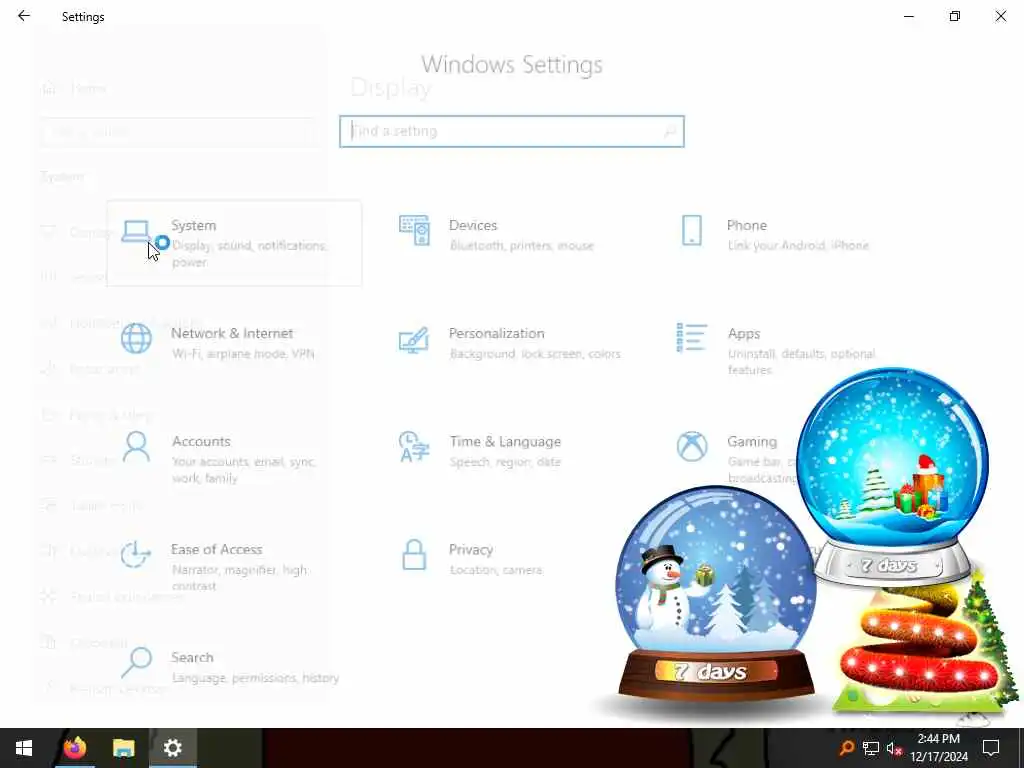Viewport: 1024px width, 768px height.
Task: Click the Accounts category title
Action: point(201,441)
